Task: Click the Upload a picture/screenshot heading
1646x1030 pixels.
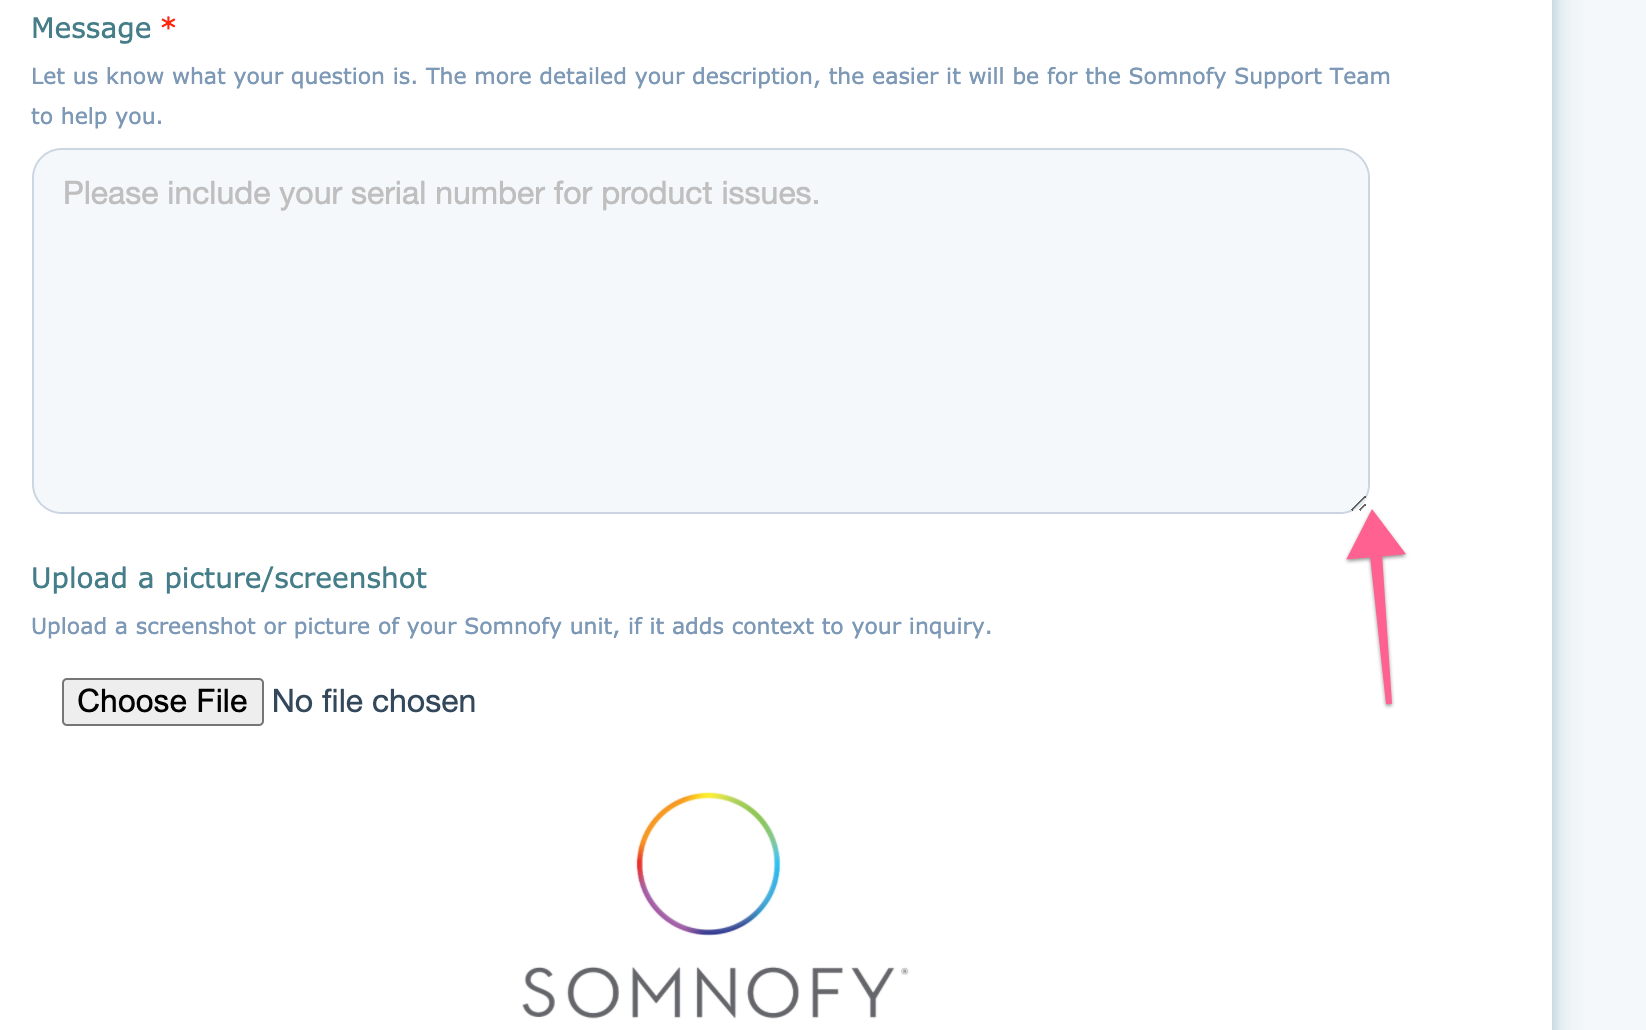Action: tap(229, 578)
